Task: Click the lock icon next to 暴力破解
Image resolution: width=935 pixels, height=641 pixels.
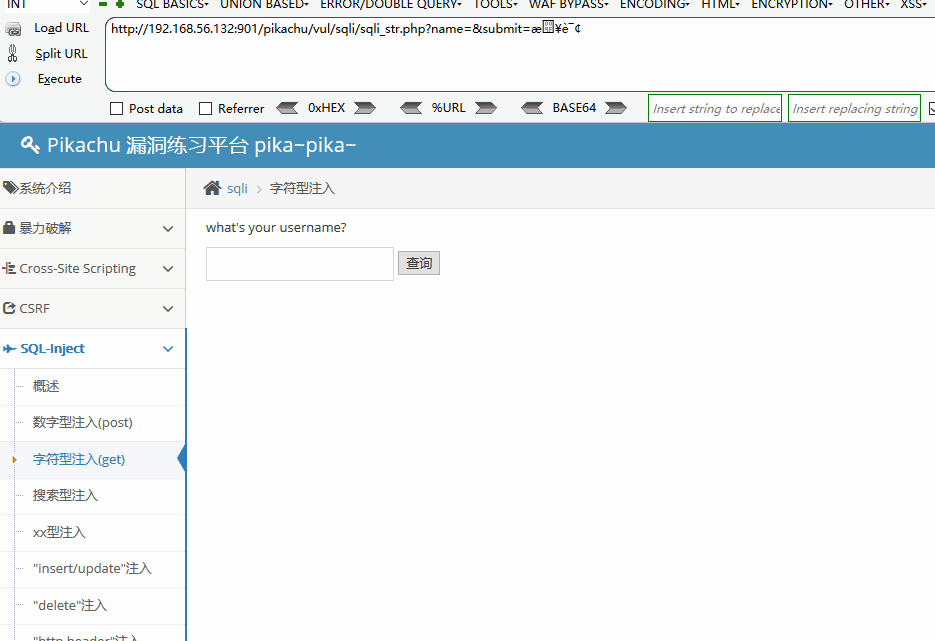Action: [x=9, y=228]
